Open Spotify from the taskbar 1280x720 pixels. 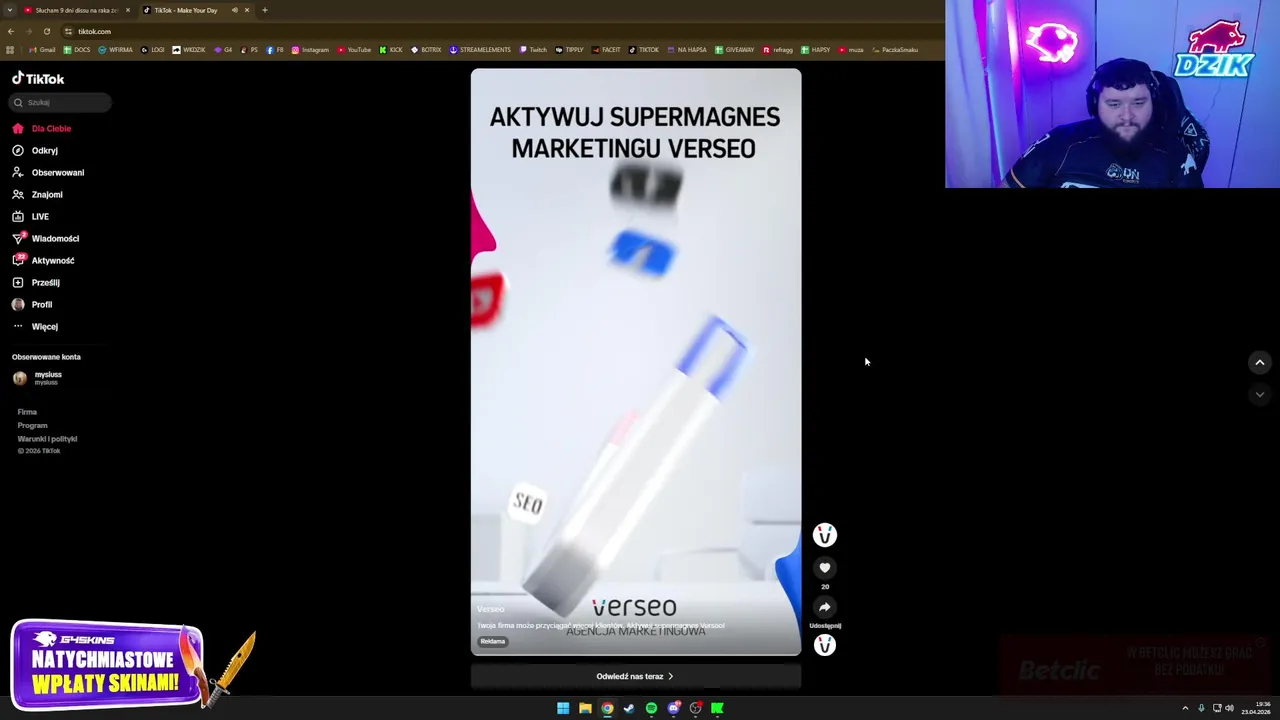coord(651,708)
